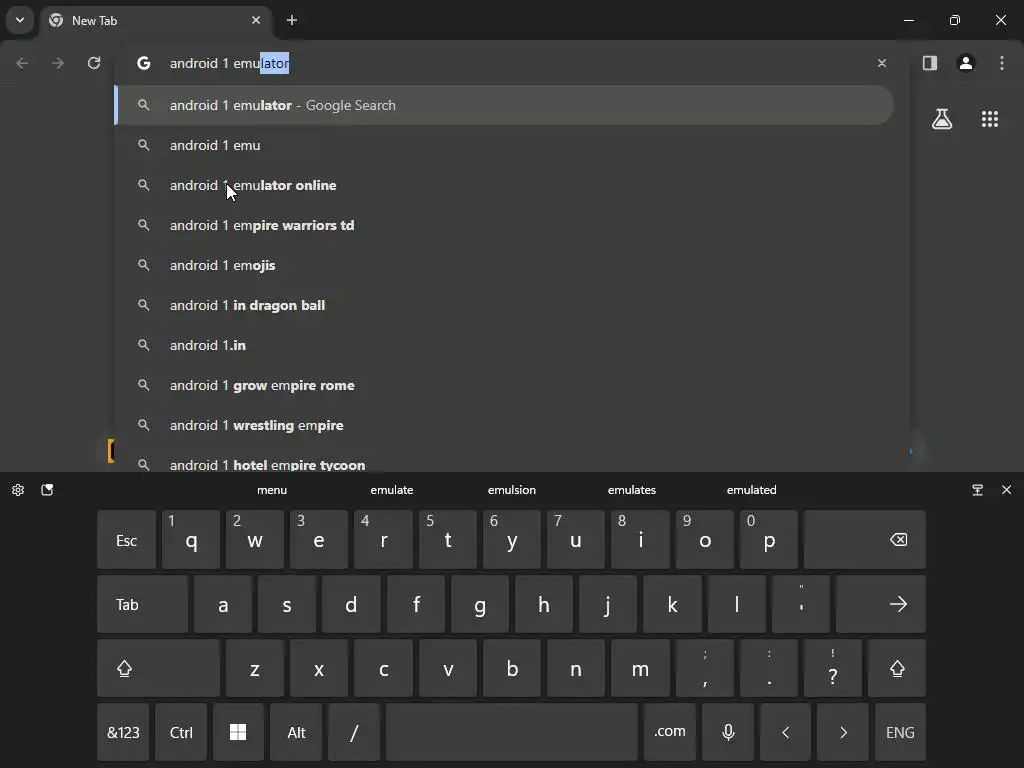Screen dimensions: 1024x768
Task: Open a new tab with plus button
Action: pos(292,20)
